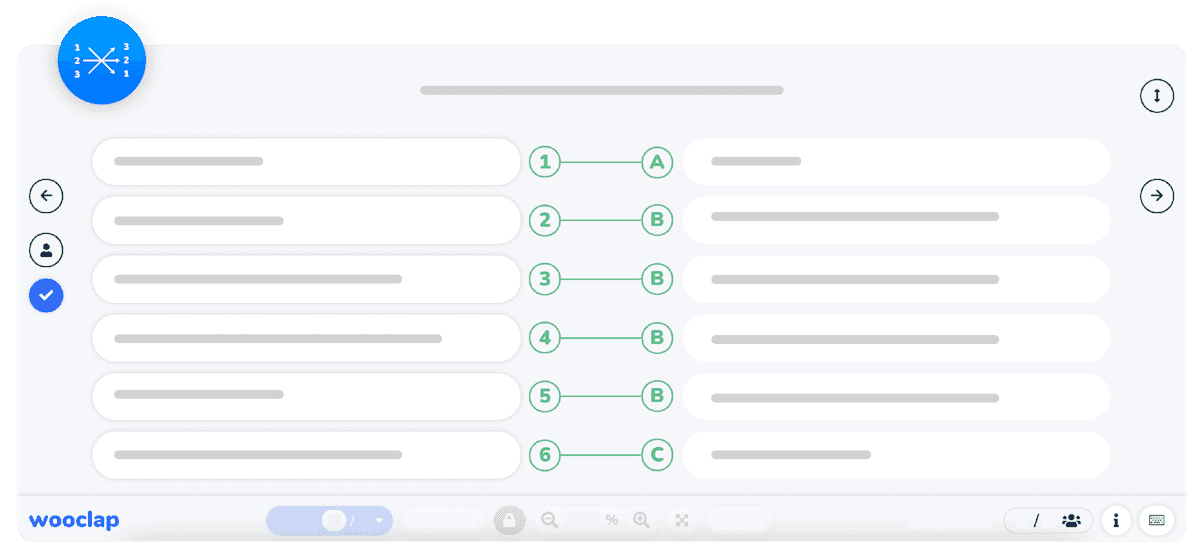Zoom out with the minus magnifier
The width and height of the screenshot is (1204, 558).
[549, 520]
